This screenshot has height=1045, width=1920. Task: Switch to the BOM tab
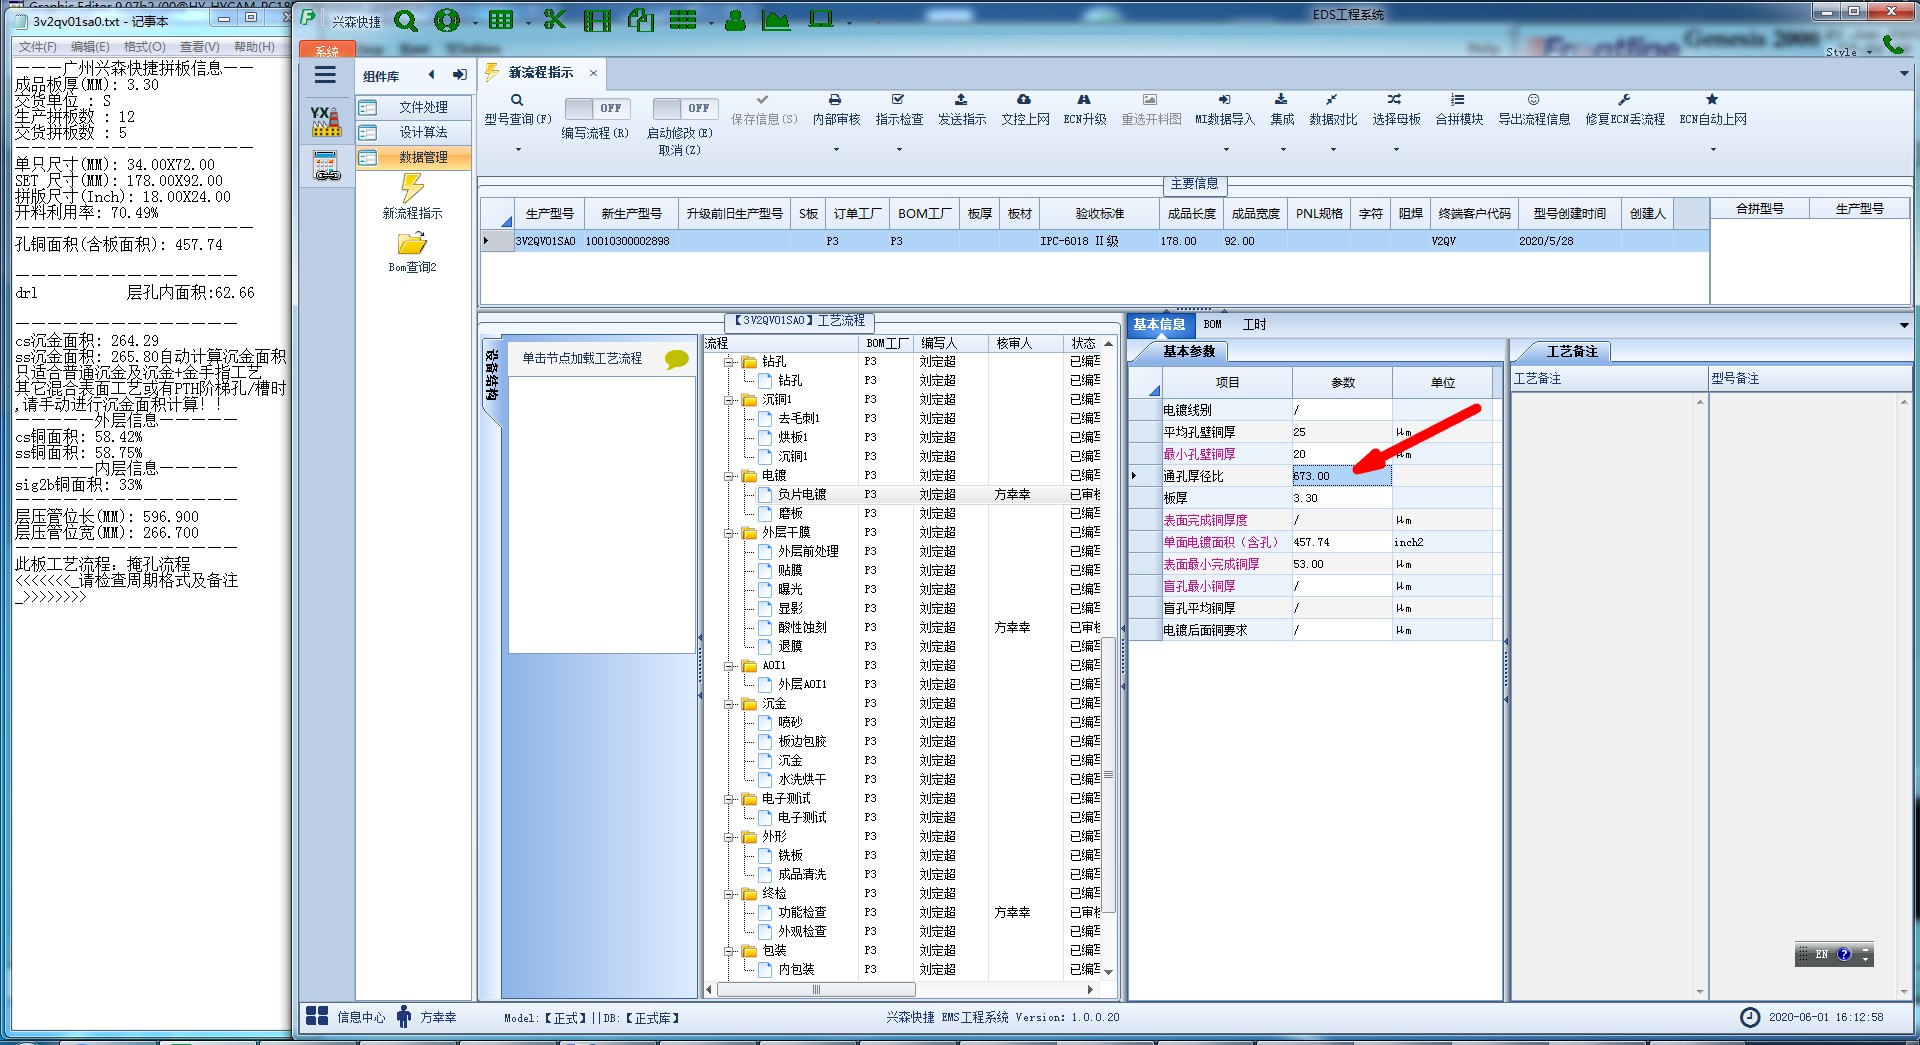1212,325
